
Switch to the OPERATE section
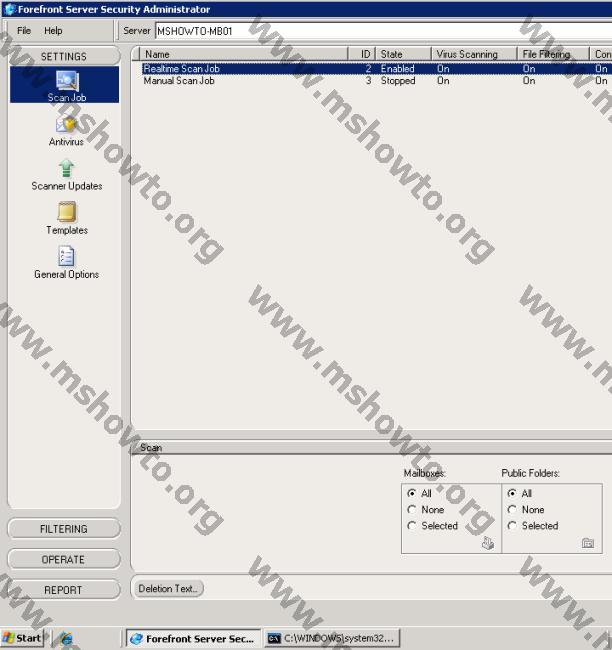64,560
